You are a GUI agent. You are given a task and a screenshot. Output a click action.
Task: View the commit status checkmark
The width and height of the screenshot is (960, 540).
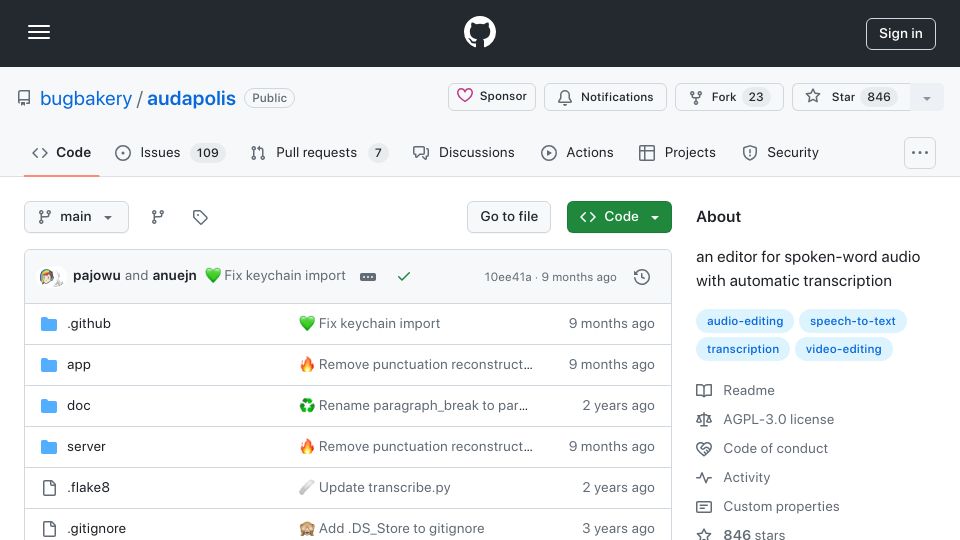coord(403,277)
